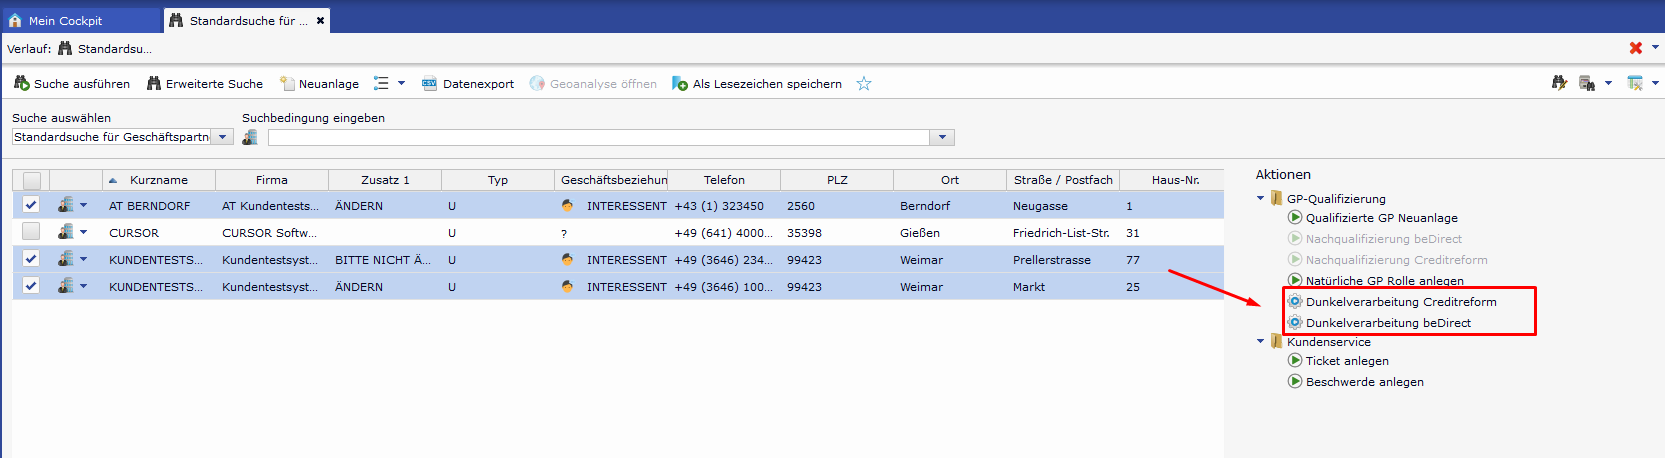Image resolution: width=1665 pixels, height=458 pixels.
Task: Collapse the Kundenservice tree group
Action: click(1261, 341)
